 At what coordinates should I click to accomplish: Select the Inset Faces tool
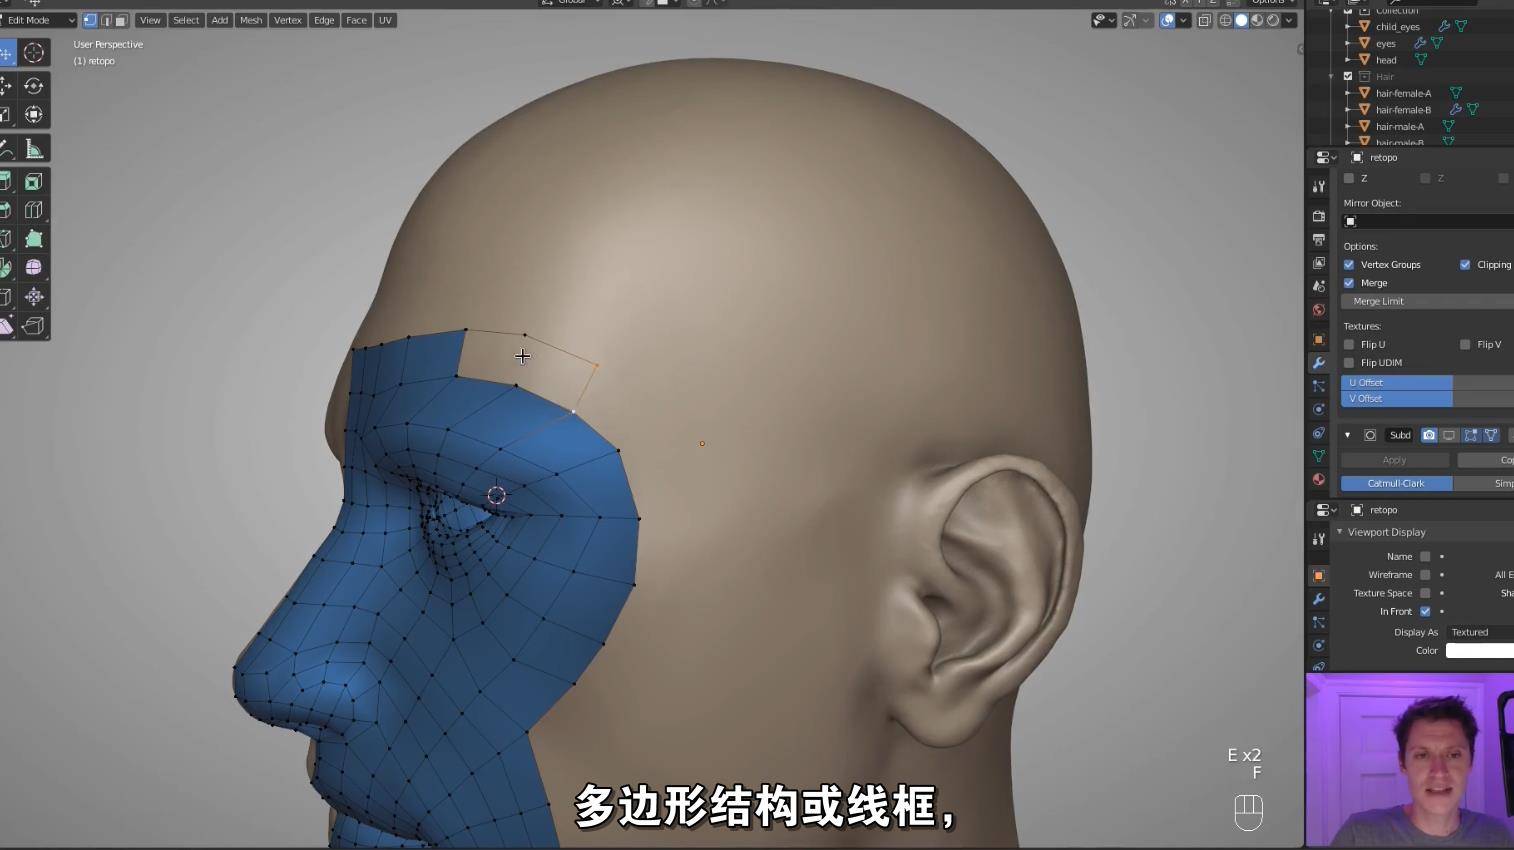[34, 182]
